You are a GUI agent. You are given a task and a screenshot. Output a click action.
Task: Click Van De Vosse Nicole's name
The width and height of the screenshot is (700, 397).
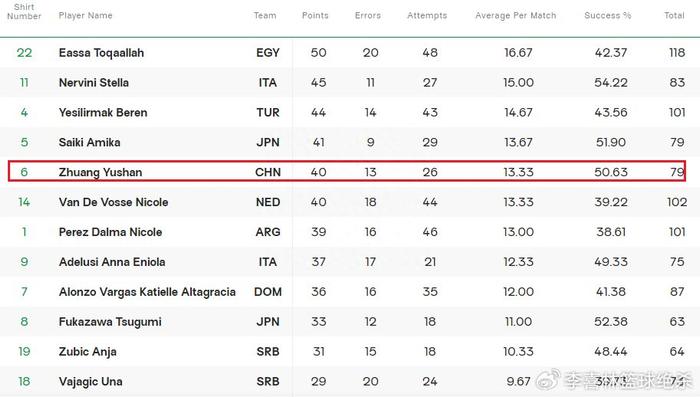[x=113, y=202]
